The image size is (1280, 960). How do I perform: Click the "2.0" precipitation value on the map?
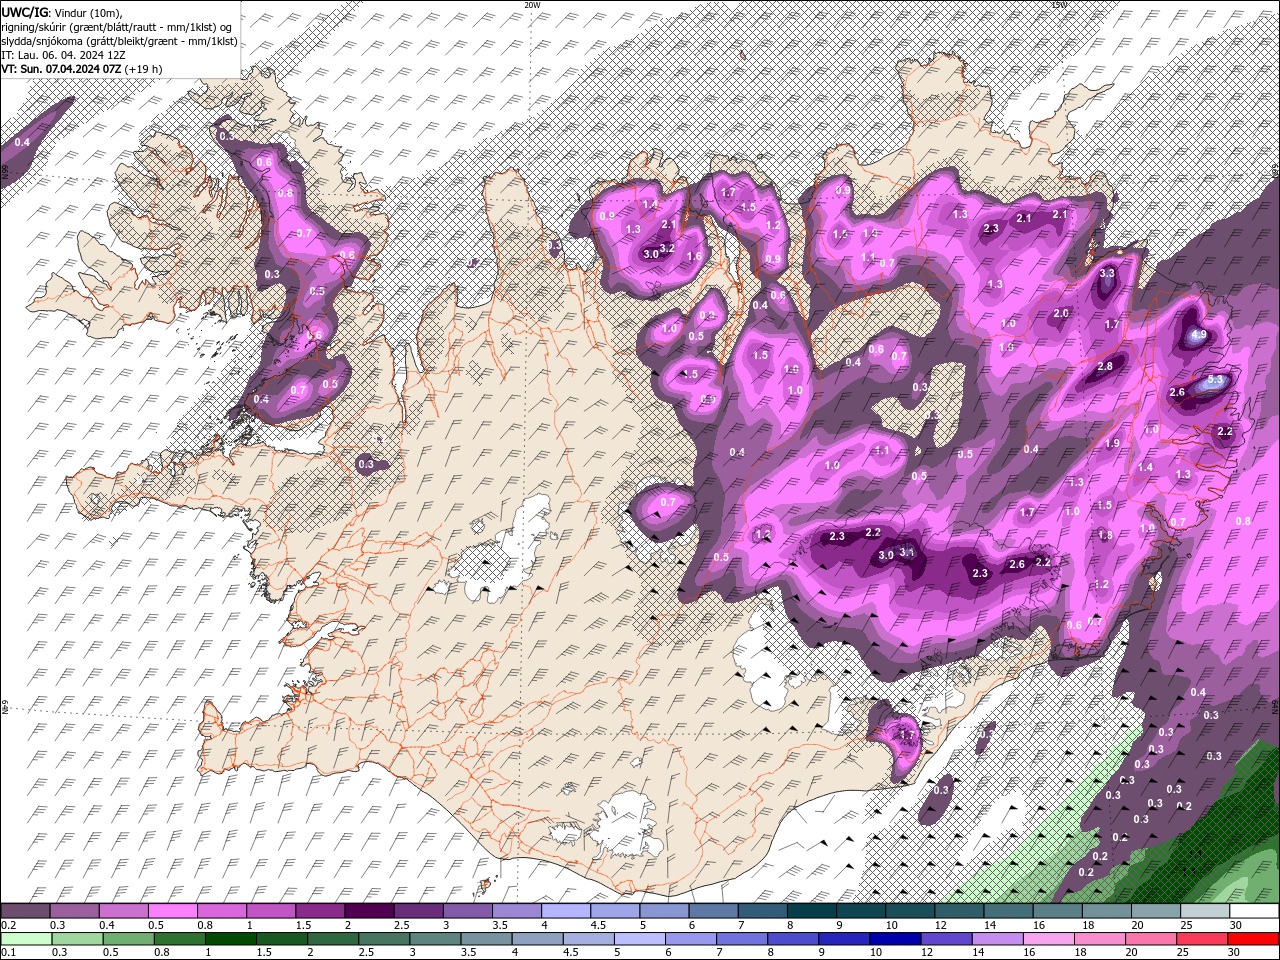pyautogui.click(x=1061, y=313)
